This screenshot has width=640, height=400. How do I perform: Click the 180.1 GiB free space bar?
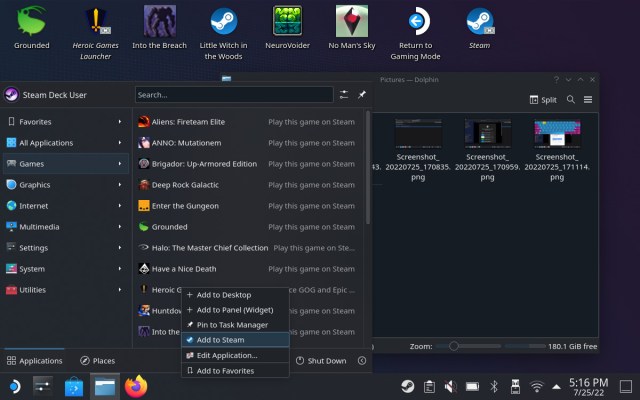[551, 346]
